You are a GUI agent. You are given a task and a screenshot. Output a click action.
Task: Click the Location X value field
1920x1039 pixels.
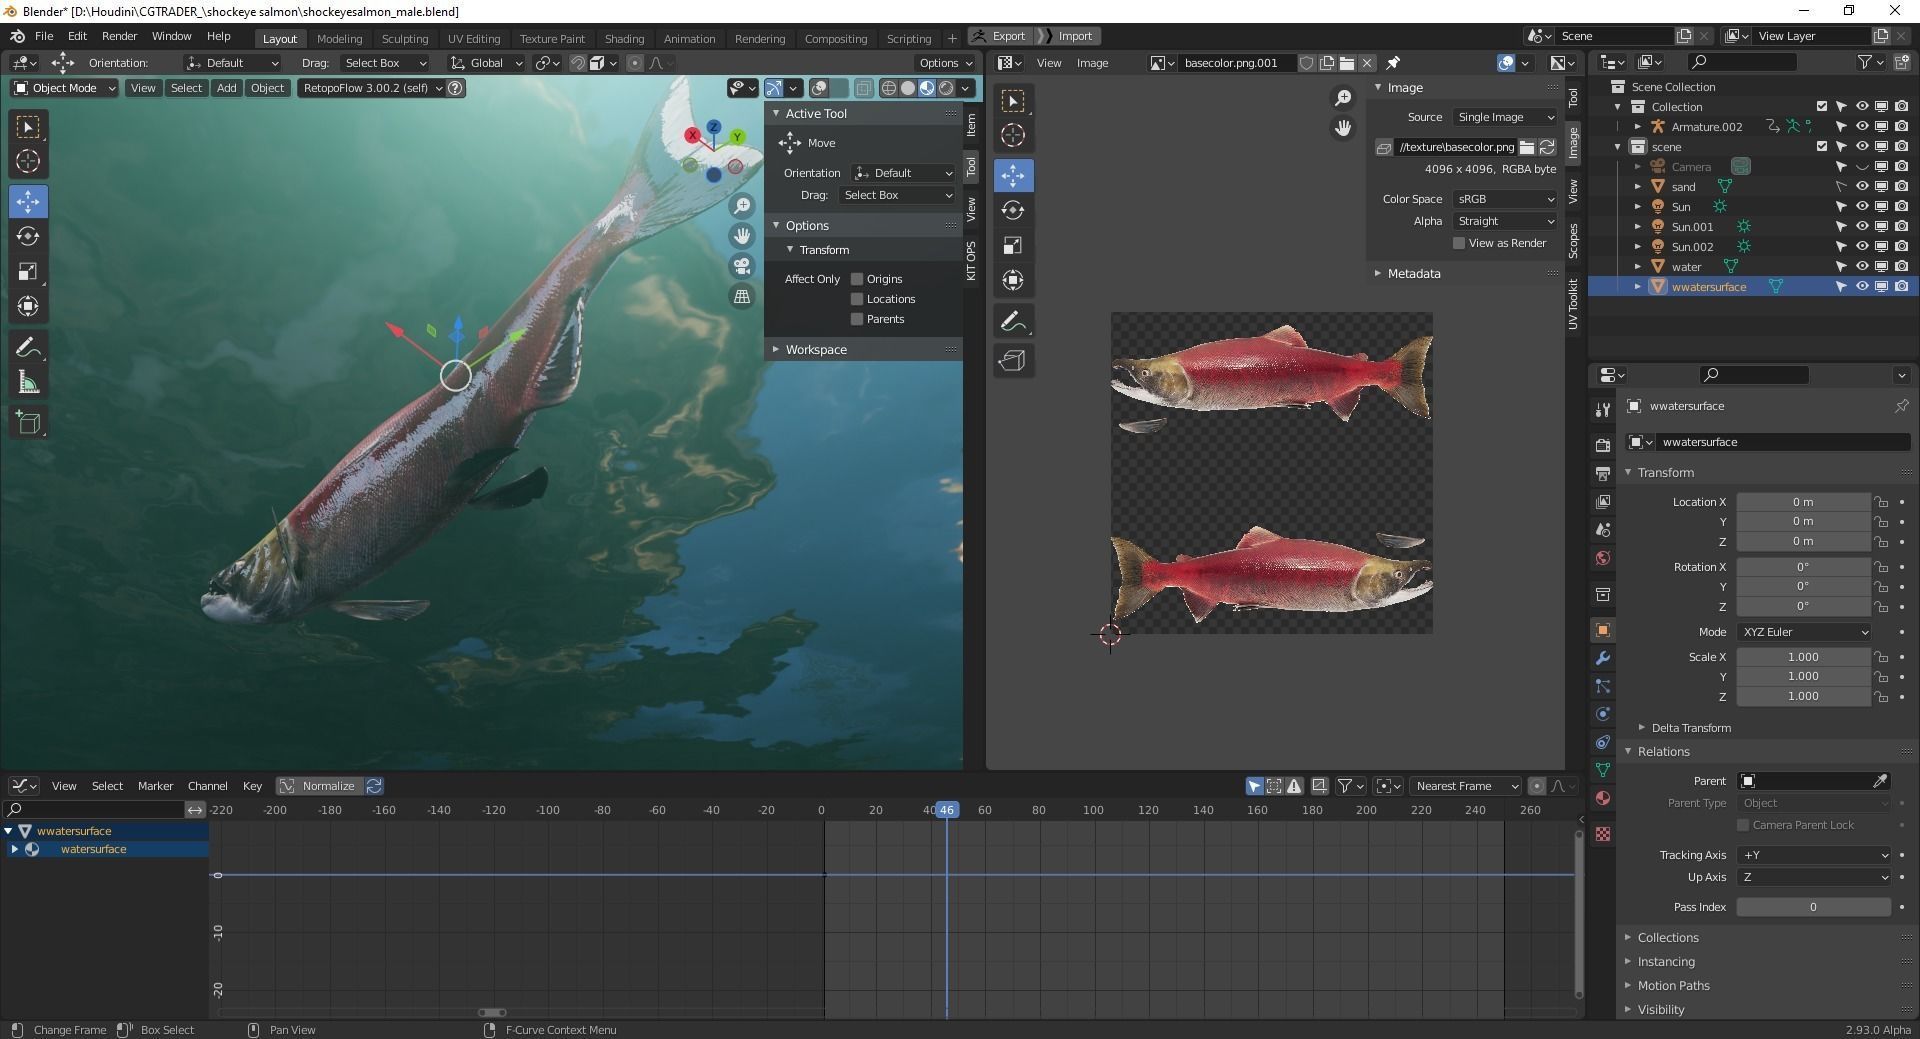(1803, 502)
